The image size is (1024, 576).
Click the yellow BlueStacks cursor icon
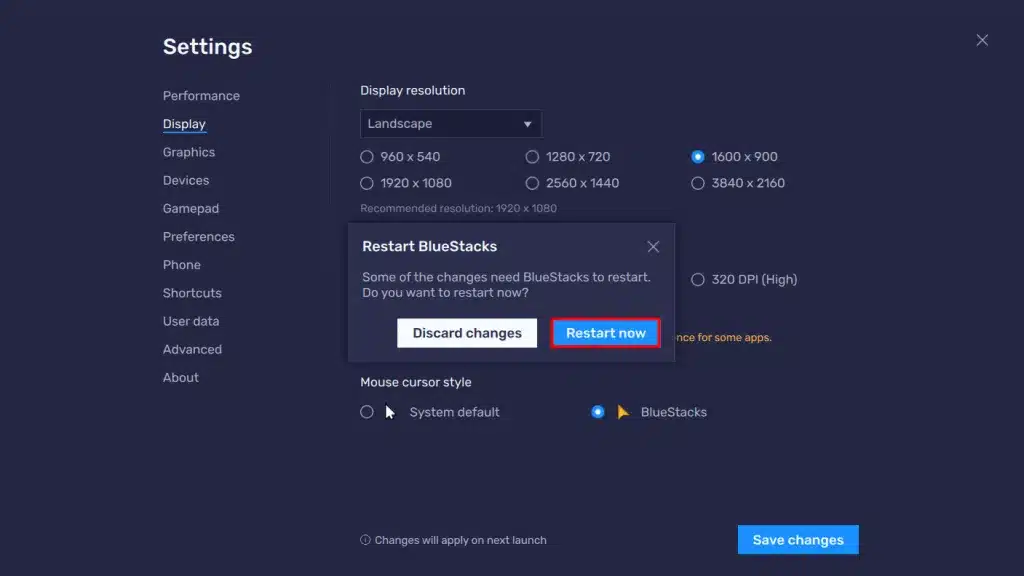(x=624, y=412)
